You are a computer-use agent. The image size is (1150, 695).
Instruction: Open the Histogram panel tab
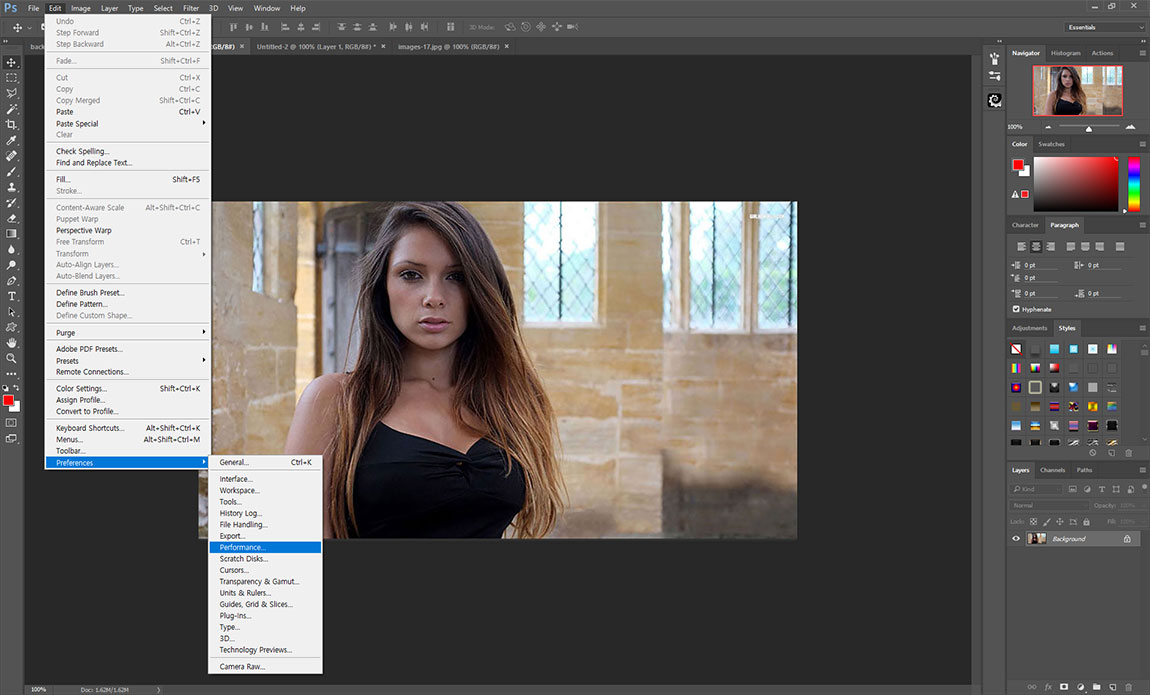1065,53
